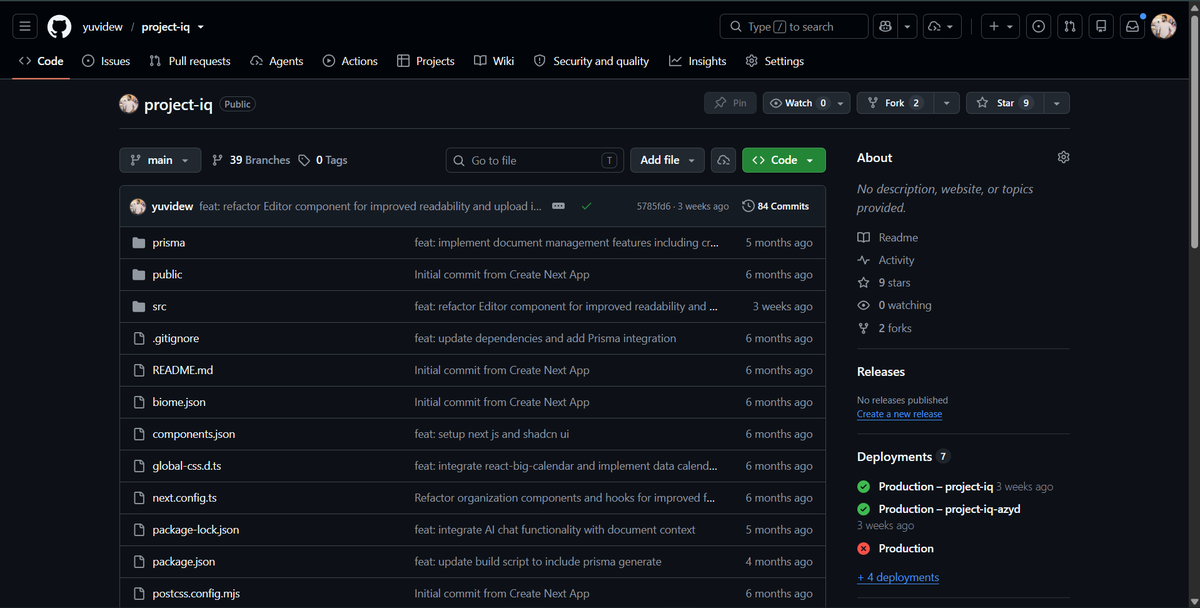Open the 2 forks link in About
1200x608 pixels.
885,328
